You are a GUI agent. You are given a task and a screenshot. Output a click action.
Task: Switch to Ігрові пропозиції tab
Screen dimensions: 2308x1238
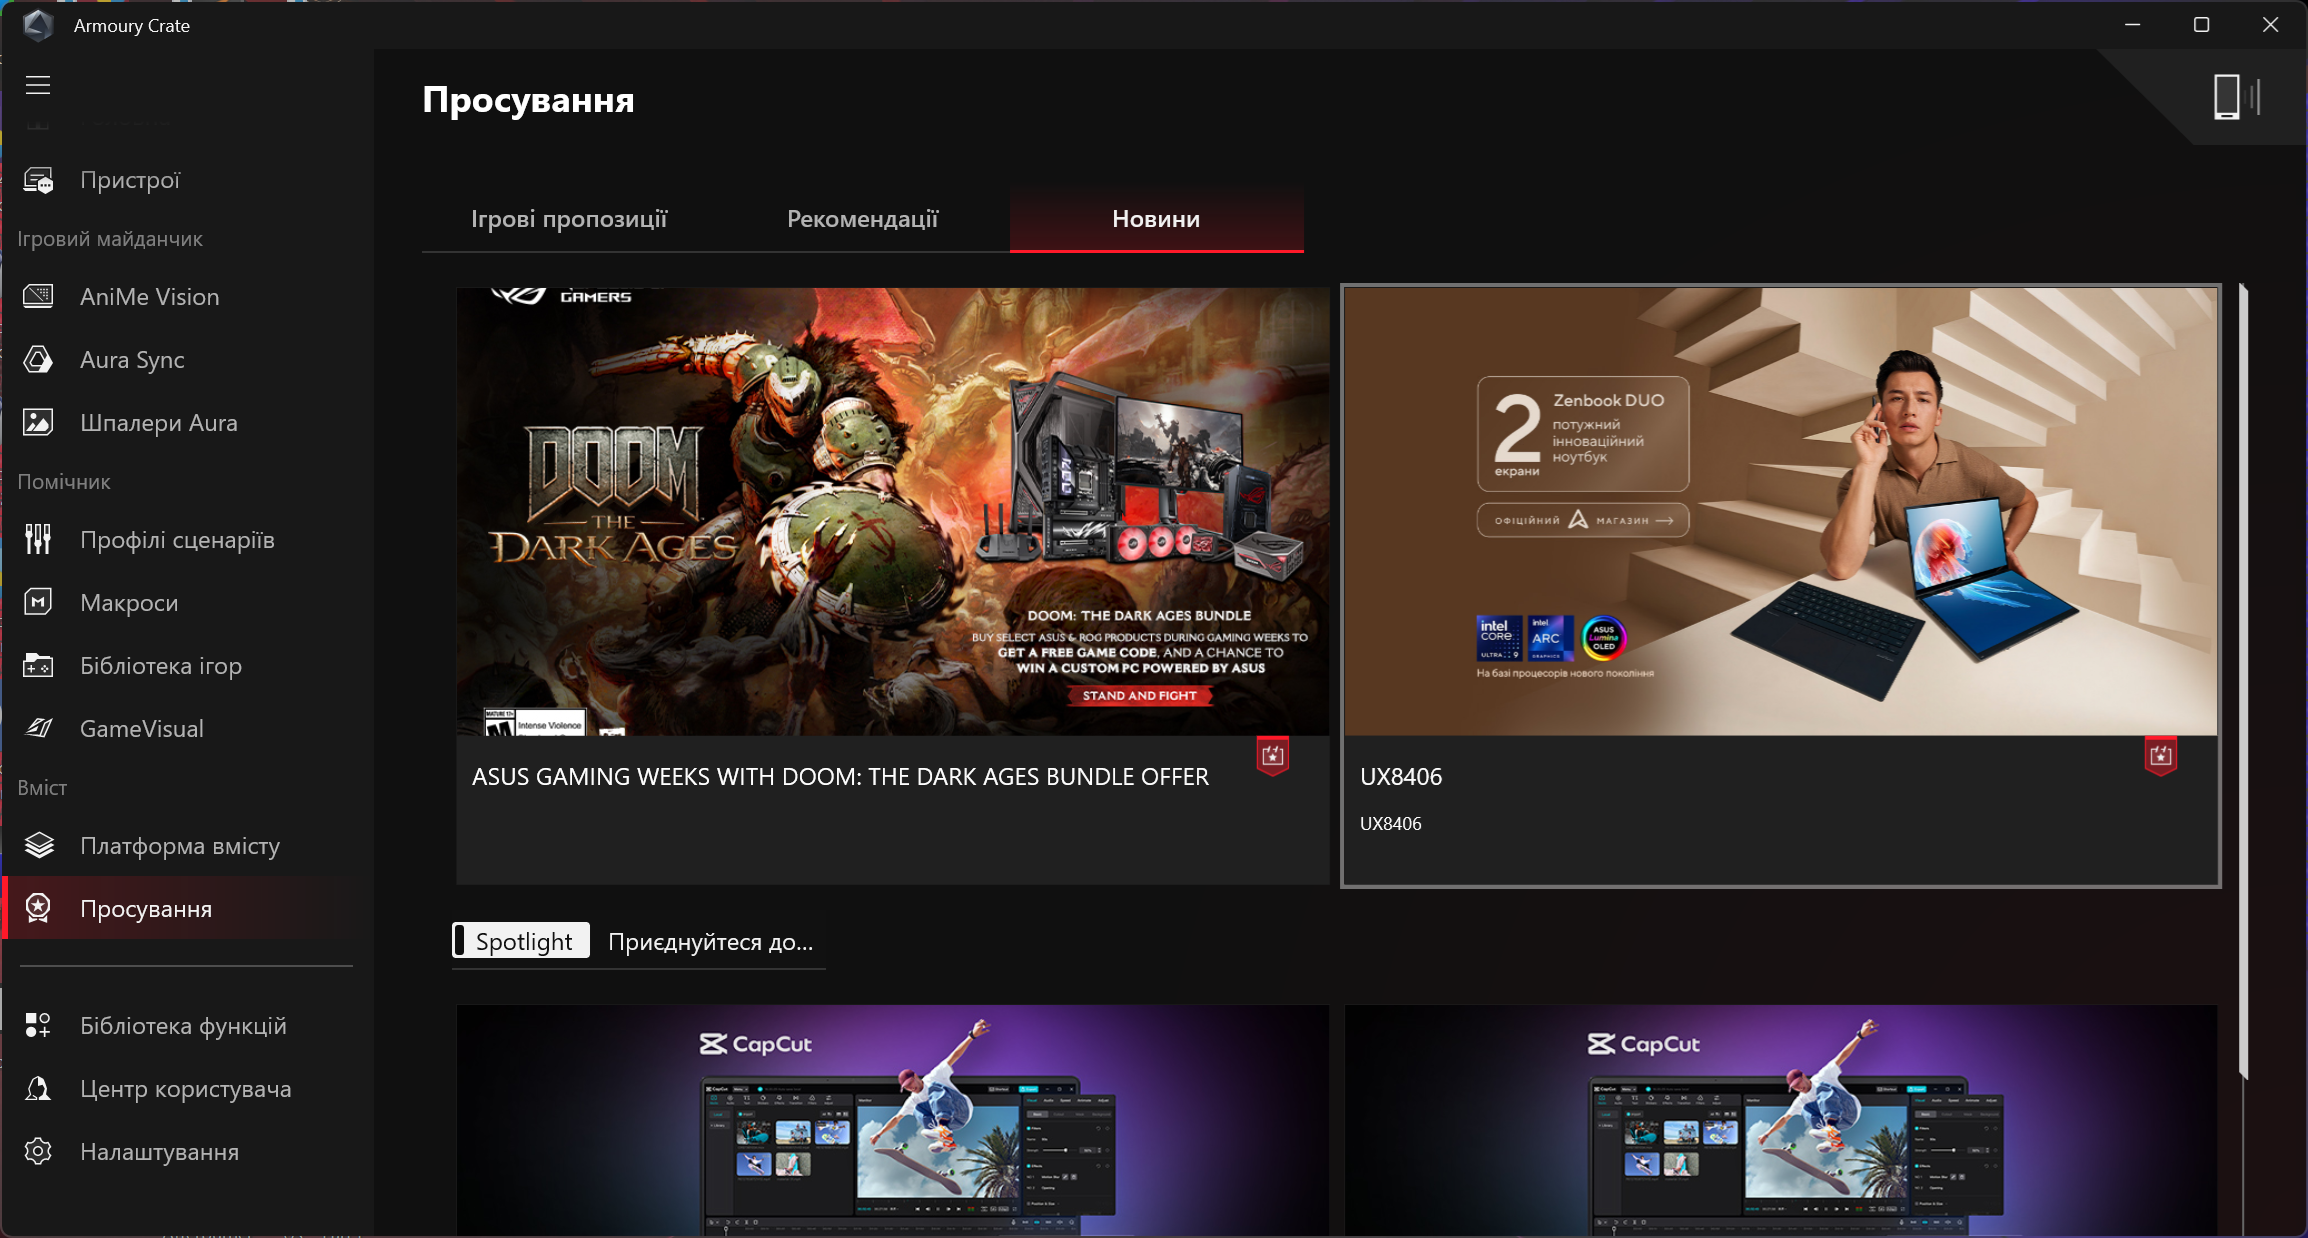[569, 219]
